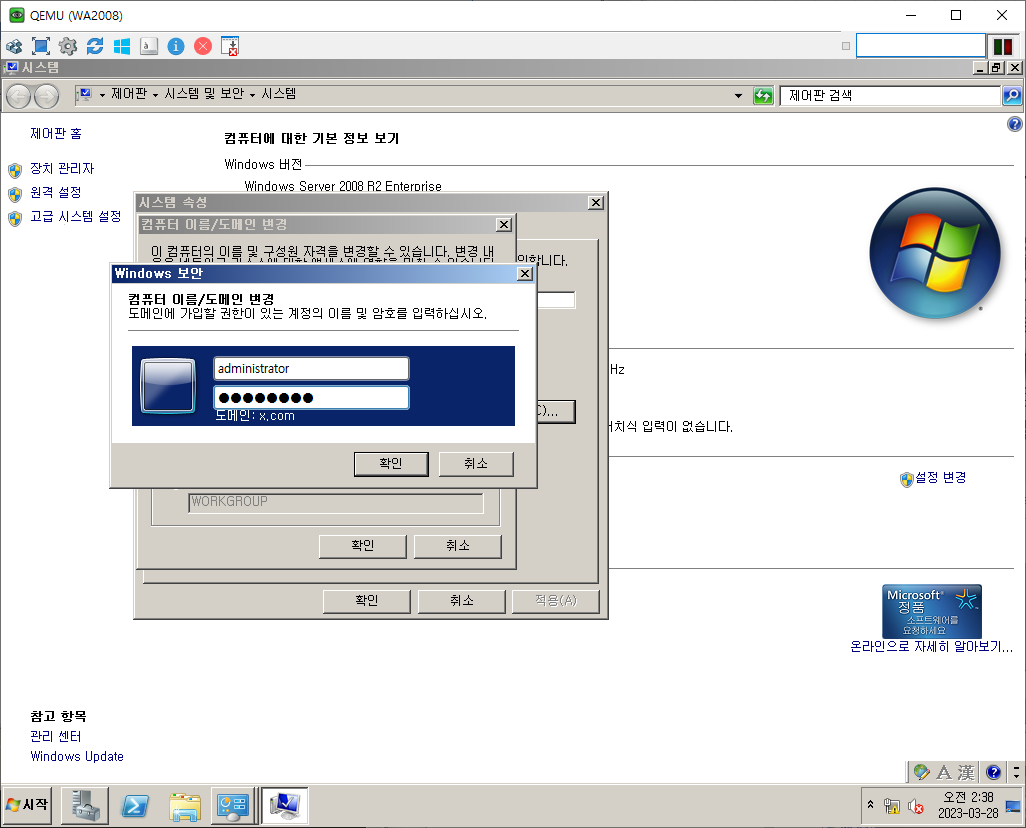Click the address bar computer icon

(84, 96)
